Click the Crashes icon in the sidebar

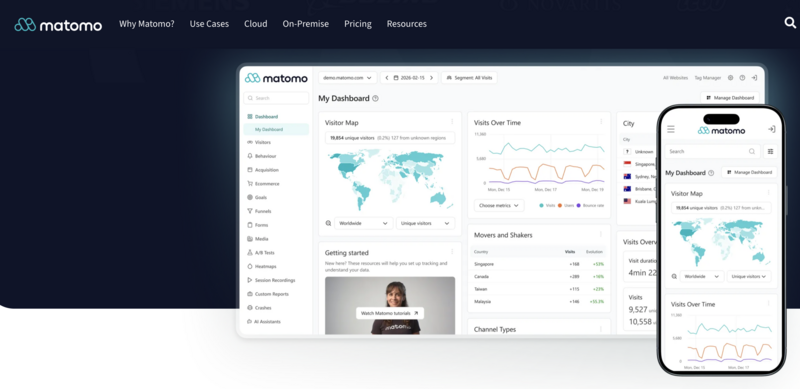(249, 307)
